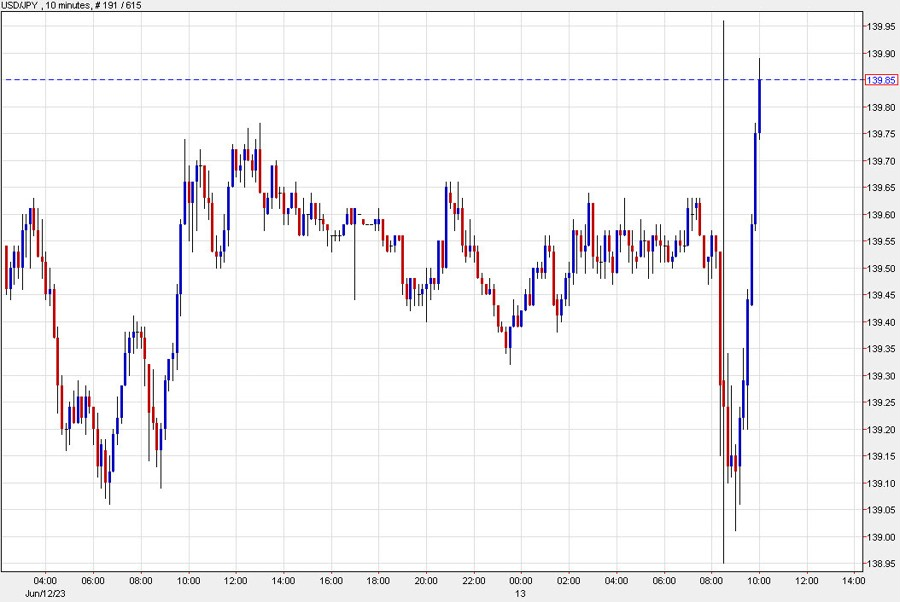This screenshot has width=900, height=602.
Task: Click the 139.90 price axis label
Action: tap(880, 53)
